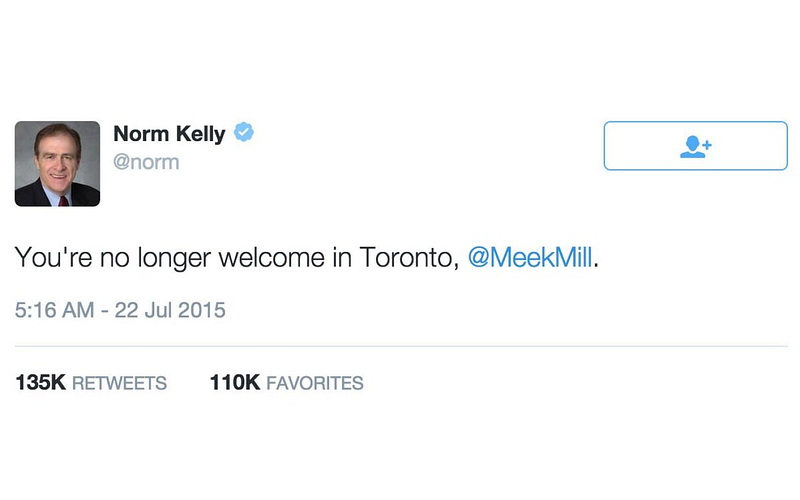Select the "5:16 AM" time portion

55,310
